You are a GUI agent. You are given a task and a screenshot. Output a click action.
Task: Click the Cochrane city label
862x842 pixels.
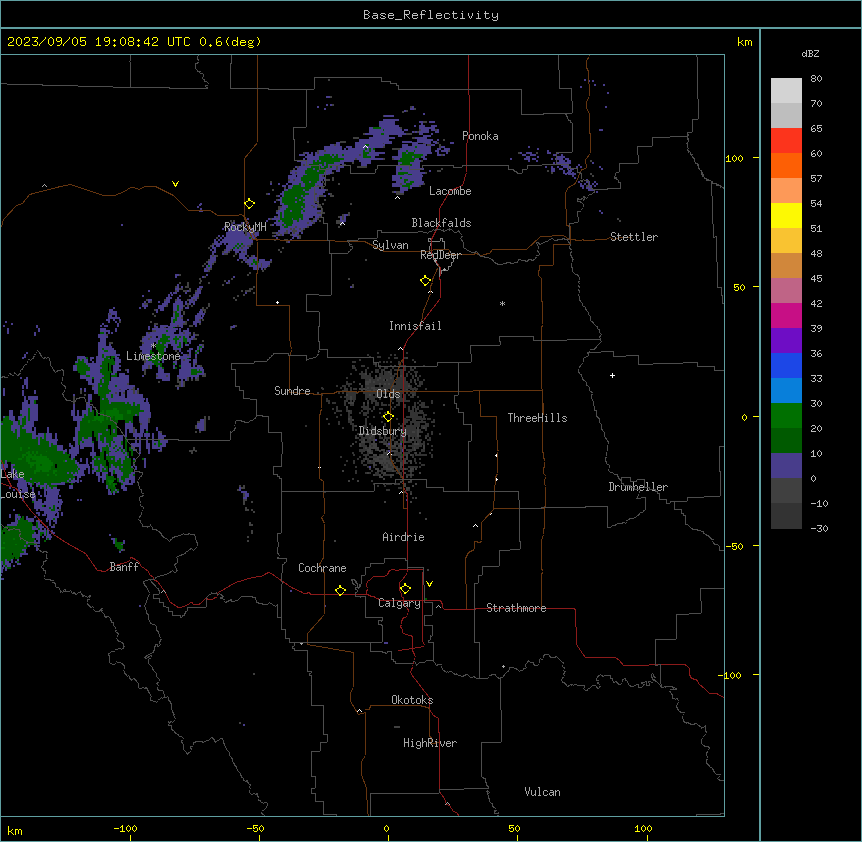[x=322, y=568]
